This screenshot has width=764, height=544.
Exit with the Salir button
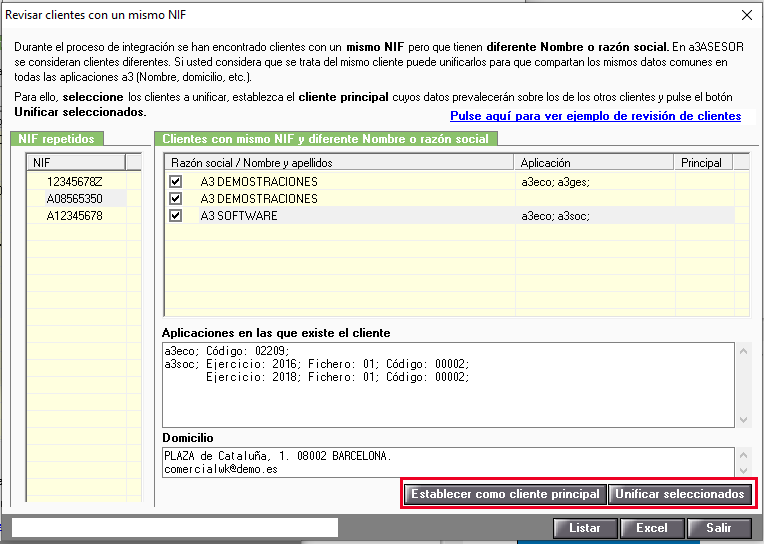(x=719, y=528)
